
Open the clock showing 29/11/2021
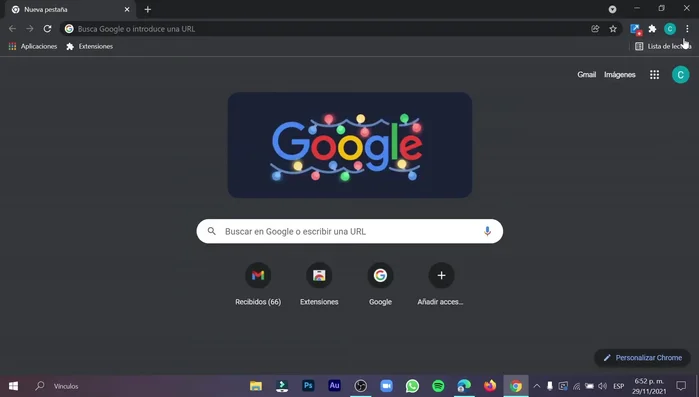(x=649, y=386)
